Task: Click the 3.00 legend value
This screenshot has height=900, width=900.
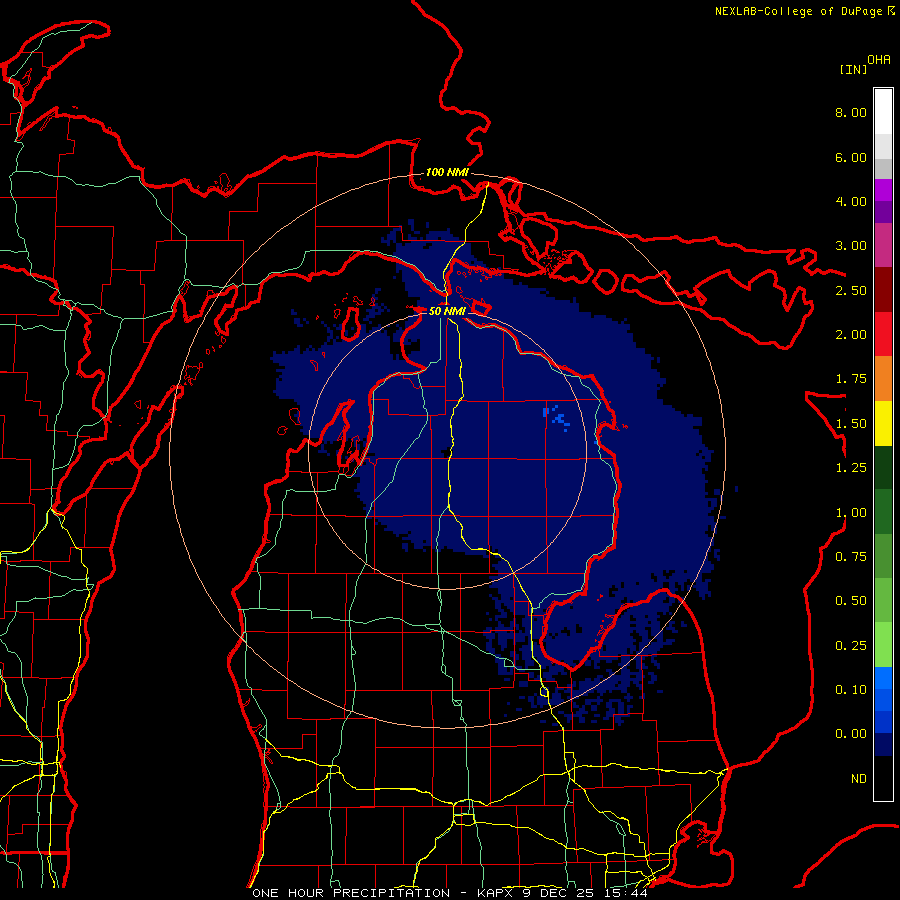Action: (x=851, y=246)
